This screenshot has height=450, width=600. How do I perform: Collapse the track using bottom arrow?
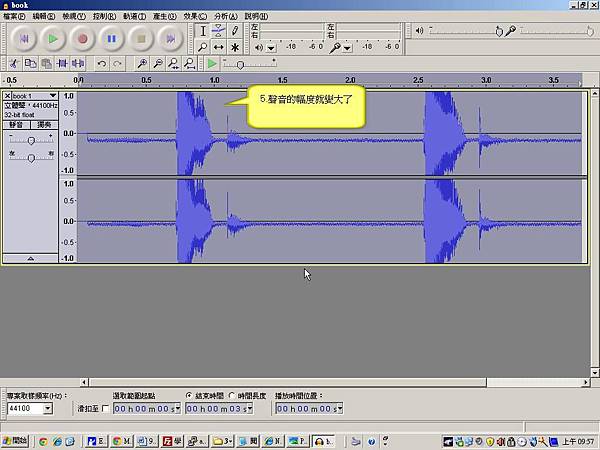30,258
